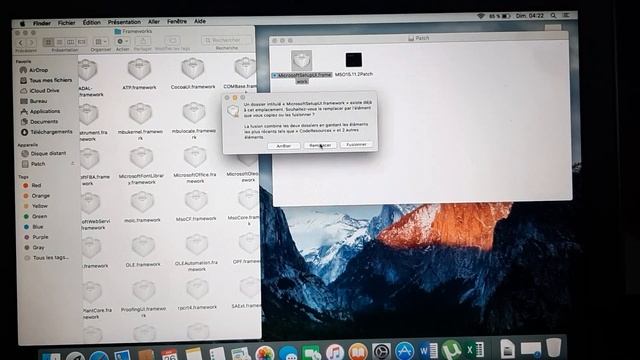Open the Trash in the Dock
This screenshot has width=640, height=360.
coord(553,348)
